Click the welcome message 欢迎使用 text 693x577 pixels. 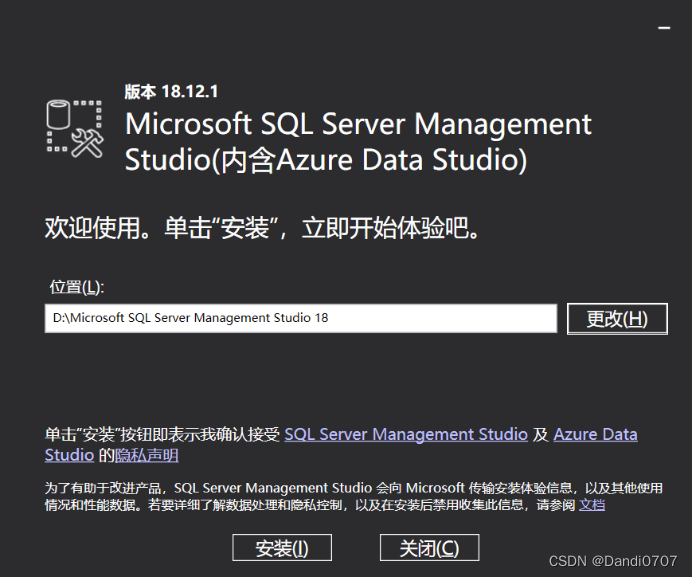[x=262, y=228]
